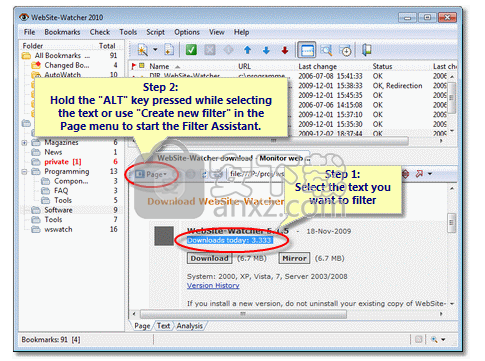The height and width of the screenshot is (361, 485).
Task: Click the Mirror button
Action: coord(294,258)
